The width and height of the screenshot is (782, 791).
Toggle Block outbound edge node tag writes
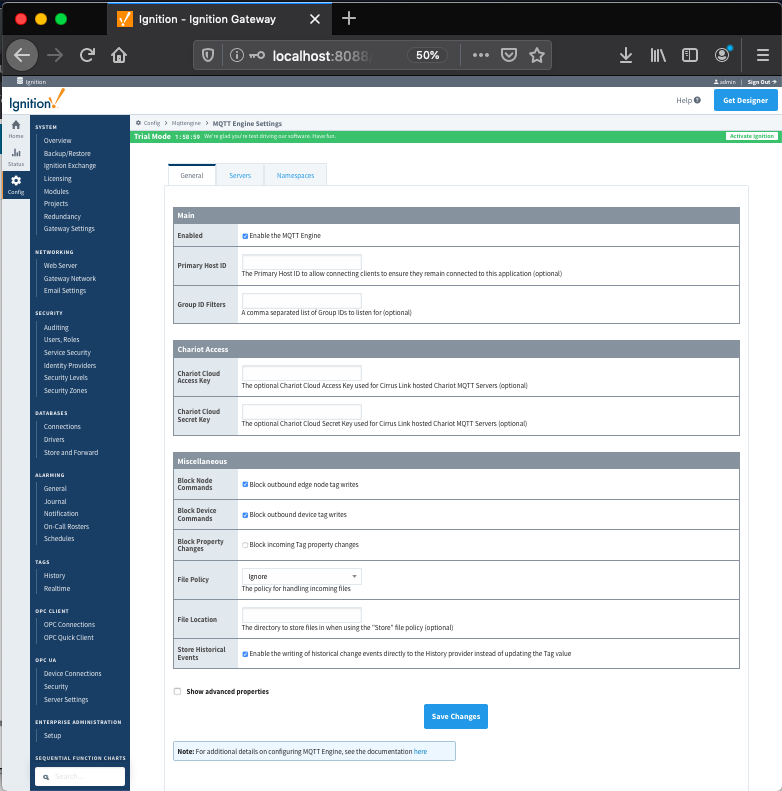click(x=245, y=484)
